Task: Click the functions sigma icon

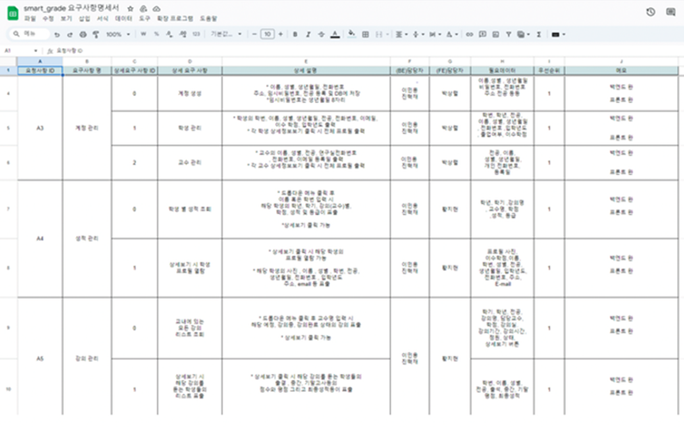Action: (x=539, y=34)
